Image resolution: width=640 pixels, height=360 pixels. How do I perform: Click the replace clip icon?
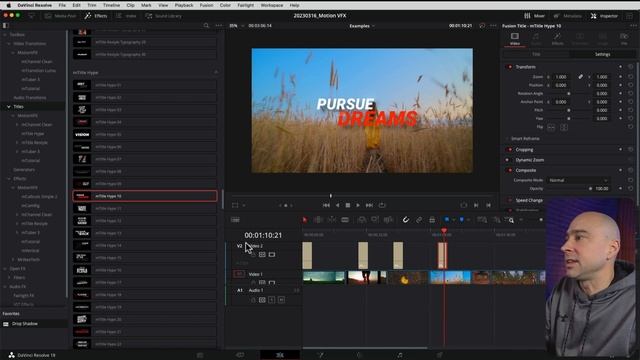coord(388,220)
